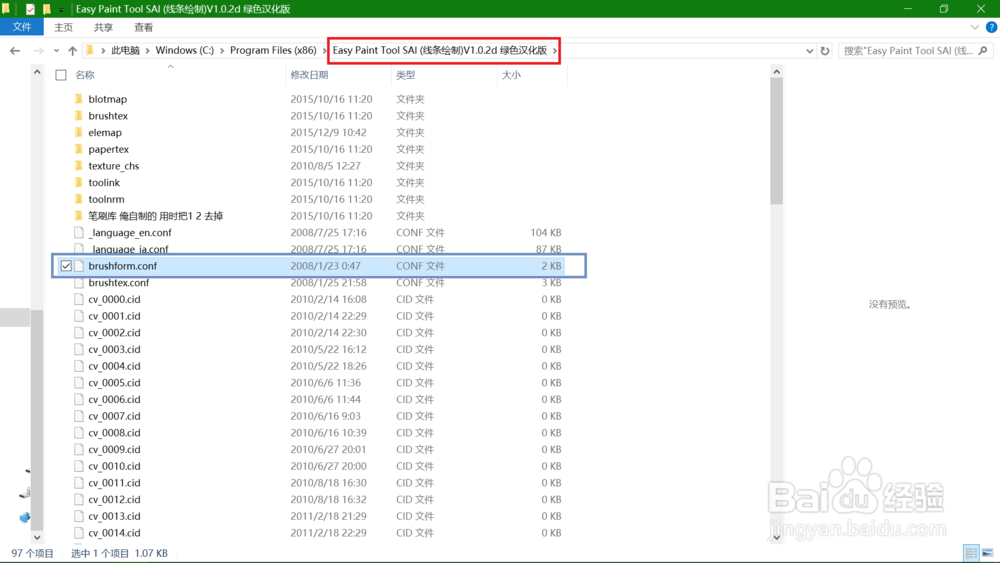Navigate to Windows (C:) in breadcrumb
The height and width of the screenshot is (563, 1000).
(184, 50)
